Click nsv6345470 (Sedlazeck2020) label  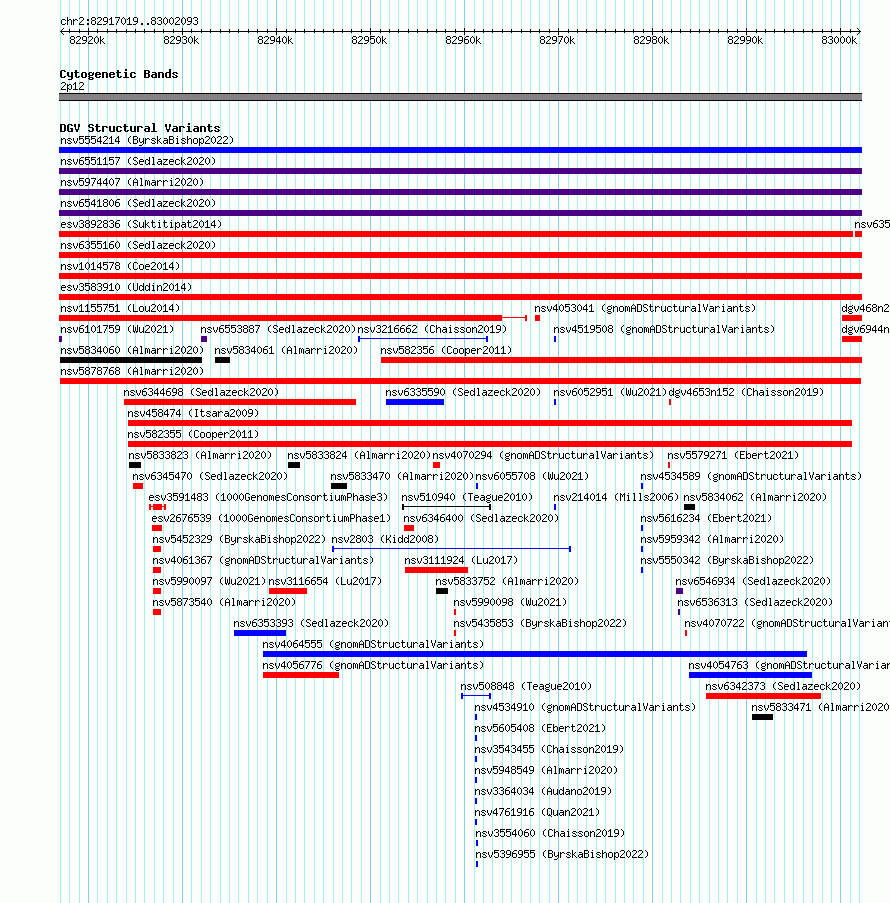[x=210, y=477]
